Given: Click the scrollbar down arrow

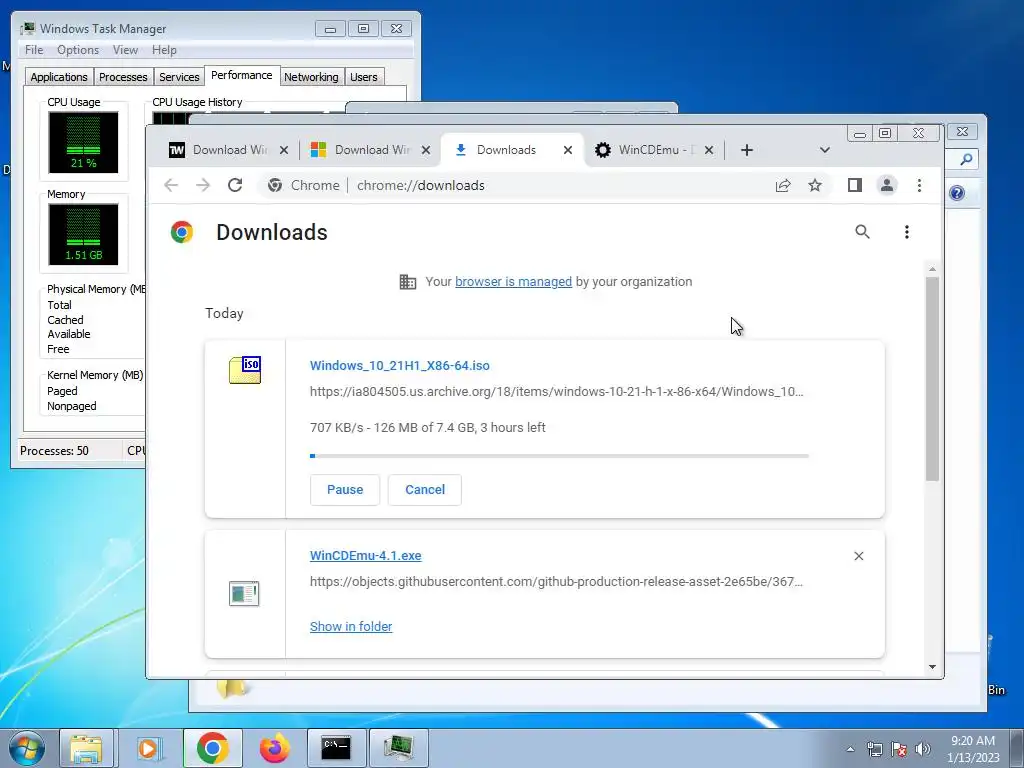Looking at the screenshot, I should 932,667.
